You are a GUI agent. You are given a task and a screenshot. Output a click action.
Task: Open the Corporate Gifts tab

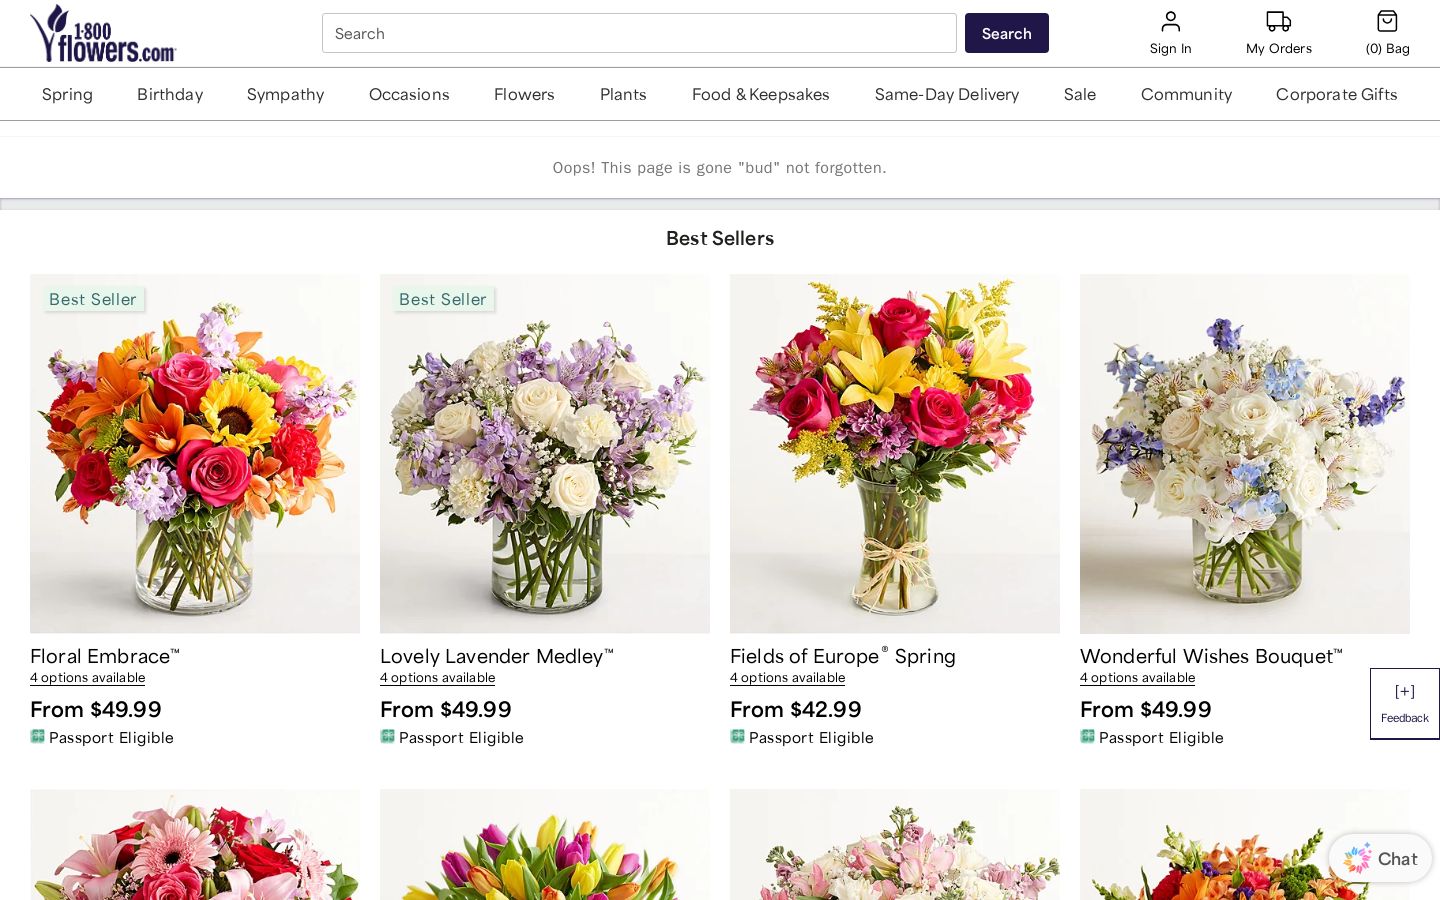point(1336,94)
